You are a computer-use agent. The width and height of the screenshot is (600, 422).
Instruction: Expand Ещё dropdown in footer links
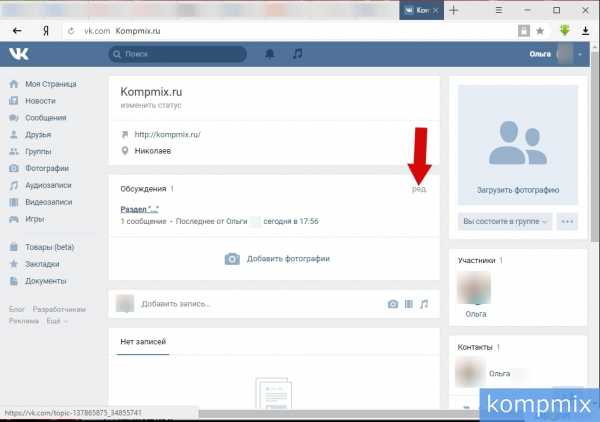57,321
